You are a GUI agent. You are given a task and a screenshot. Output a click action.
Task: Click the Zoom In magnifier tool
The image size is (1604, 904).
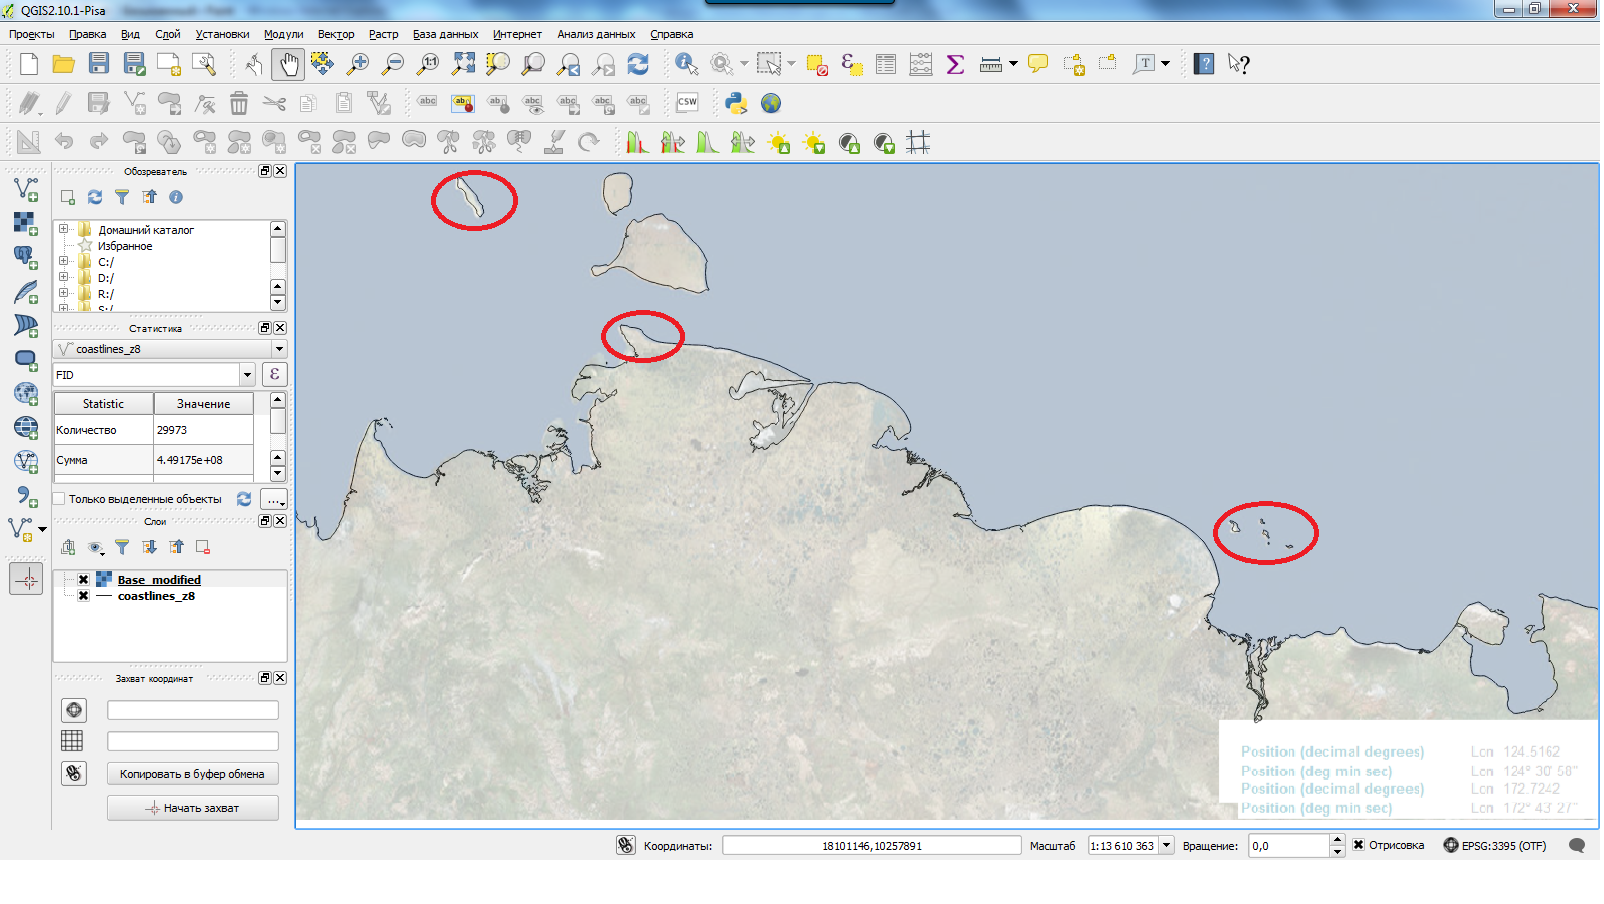point(357,65)
